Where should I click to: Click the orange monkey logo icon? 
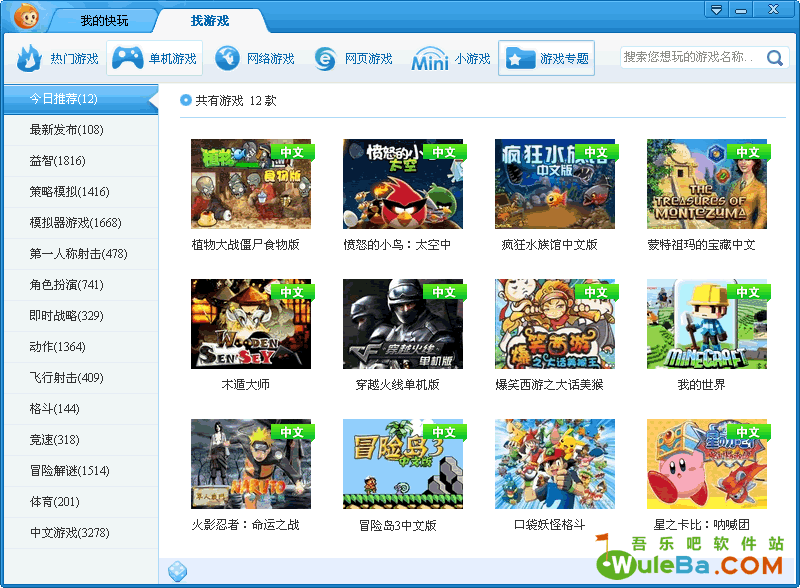coord(27,16)
